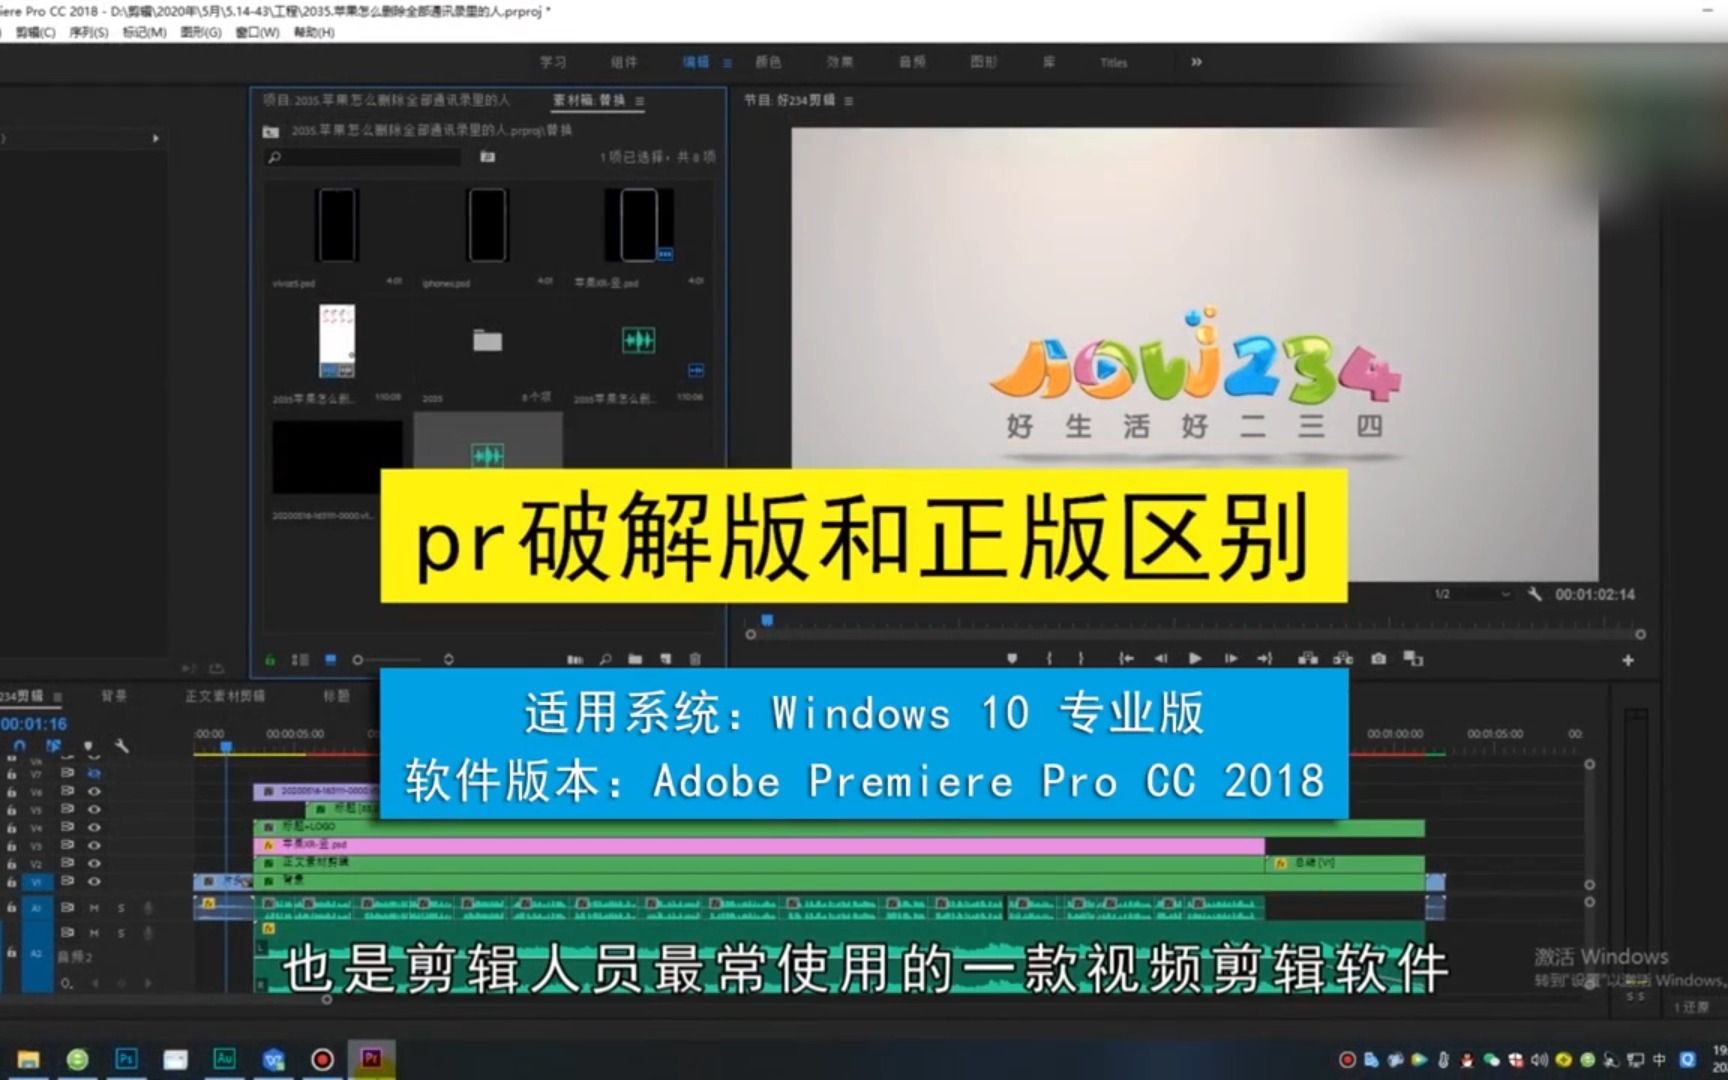Switch to the Learning workspace tab
The image size is (1728, 1080).
pyautogui.click(x=553, y=62)
